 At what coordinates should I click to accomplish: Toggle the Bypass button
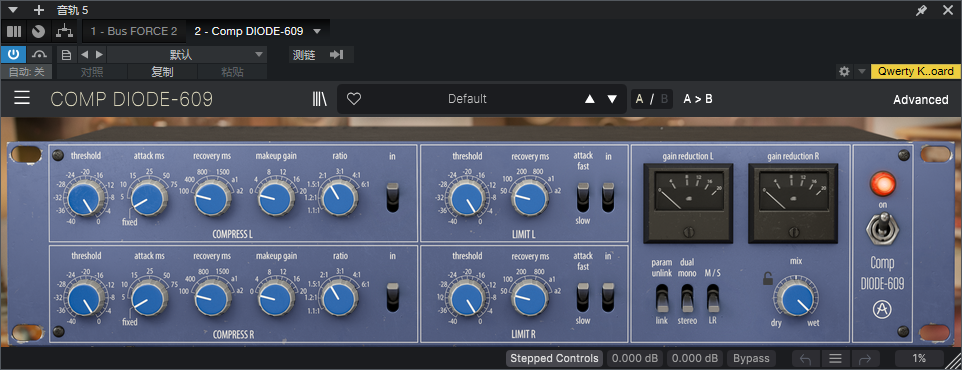(751, 358)
